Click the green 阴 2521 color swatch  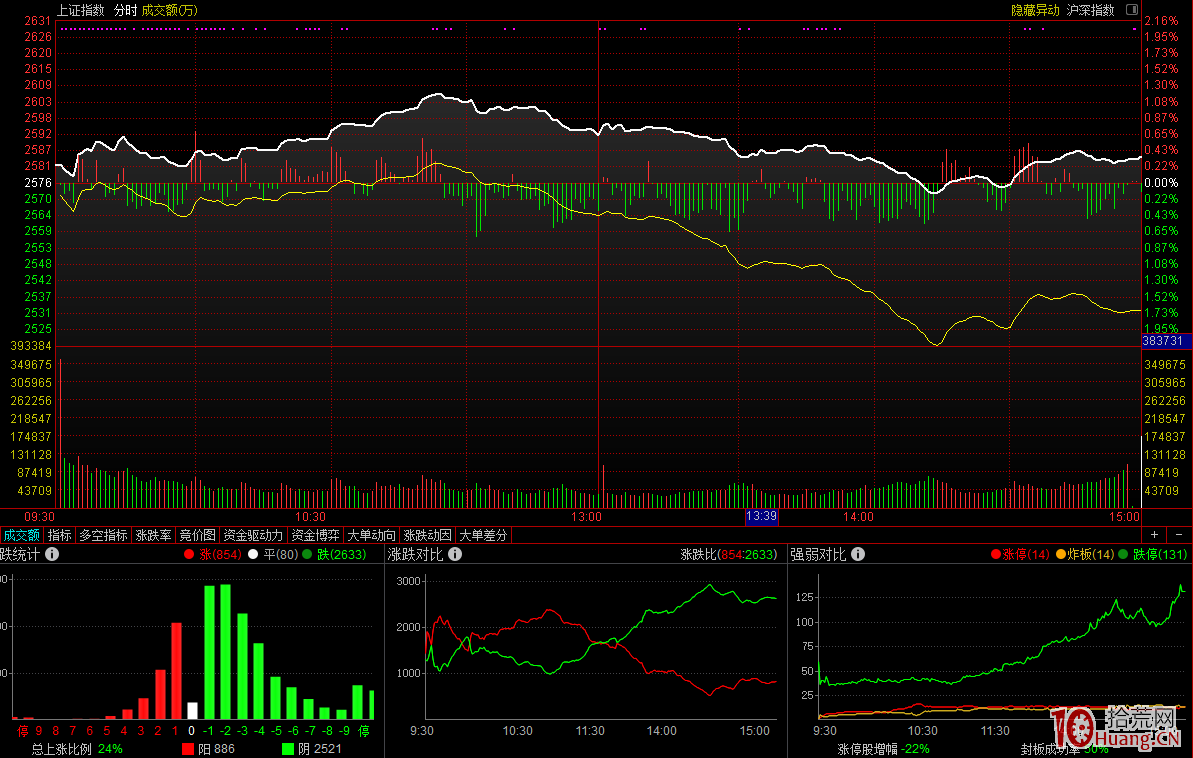point(288,748)
